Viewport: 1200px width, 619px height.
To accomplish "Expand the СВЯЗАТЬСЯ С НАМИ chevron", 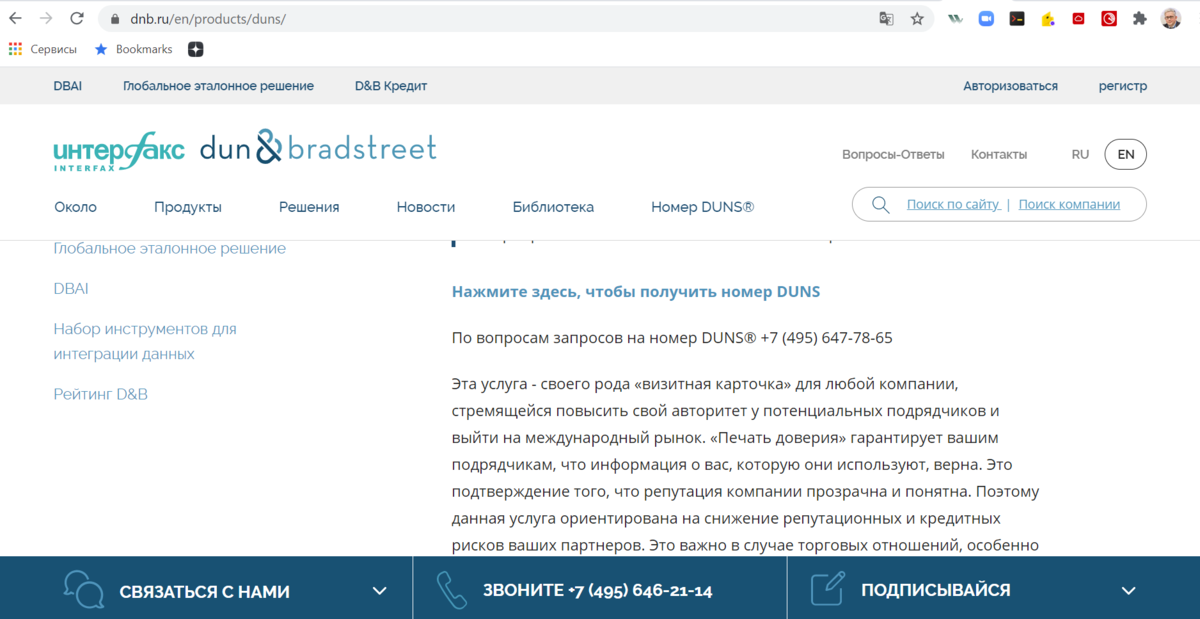I will 380,591.
